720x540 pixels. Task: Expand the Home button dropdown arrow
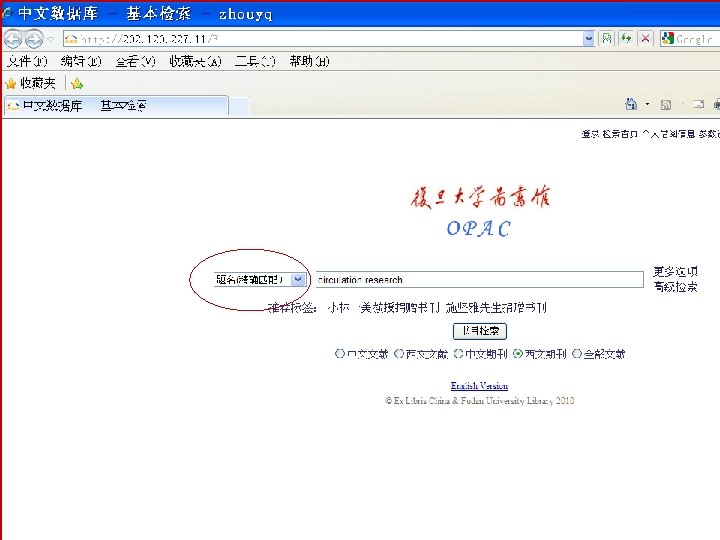click(647, 104)
